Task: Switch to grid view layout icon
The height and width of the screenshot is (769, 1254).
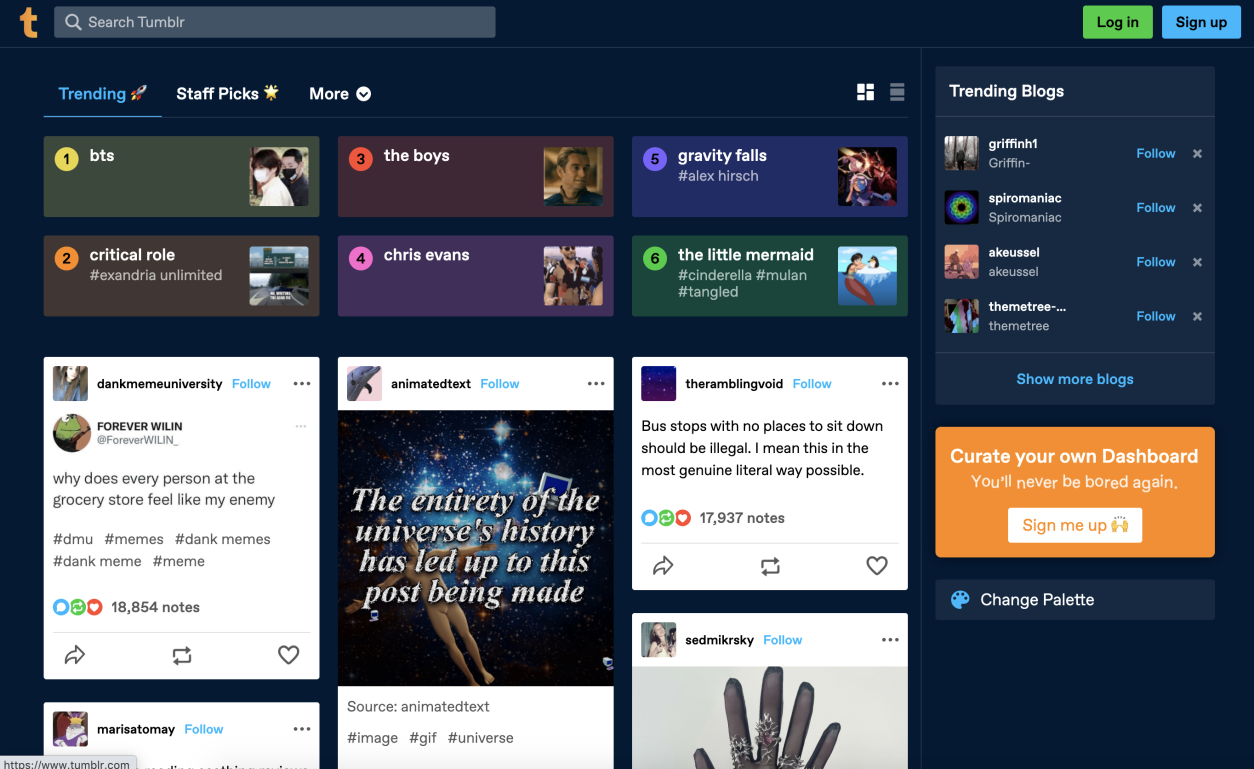Action: pyautogui.click(x=866, y=92)
